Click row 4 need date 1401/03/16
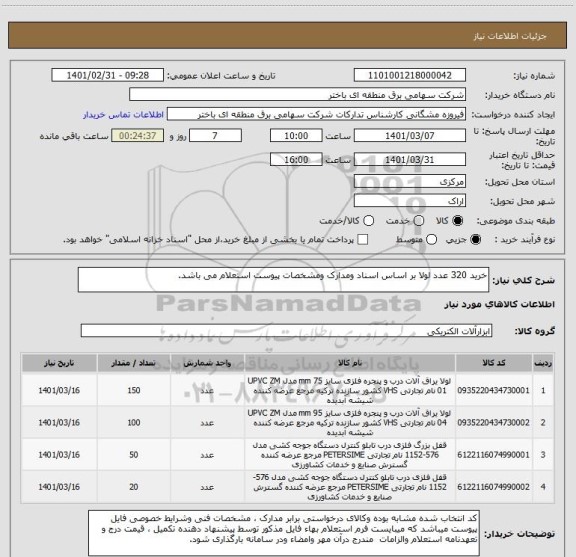The width and height of the screenshot is (576, 557). pos(59,487)
